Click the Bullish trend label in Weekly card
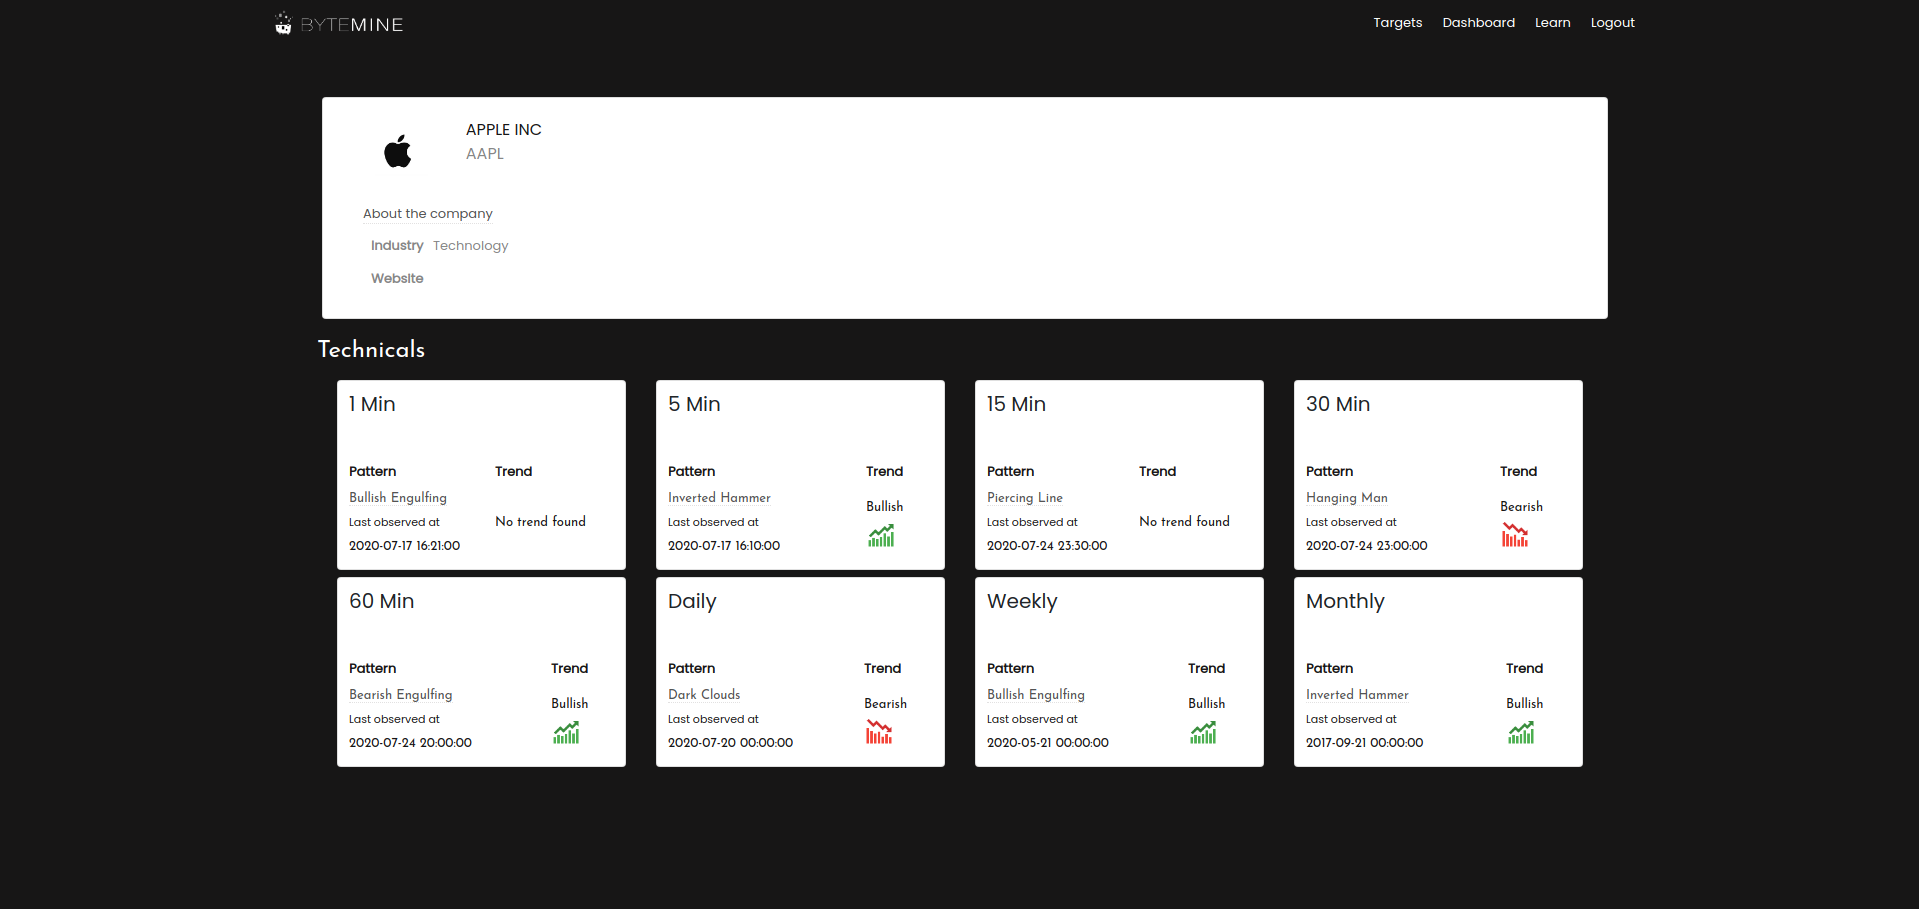 1206,704
